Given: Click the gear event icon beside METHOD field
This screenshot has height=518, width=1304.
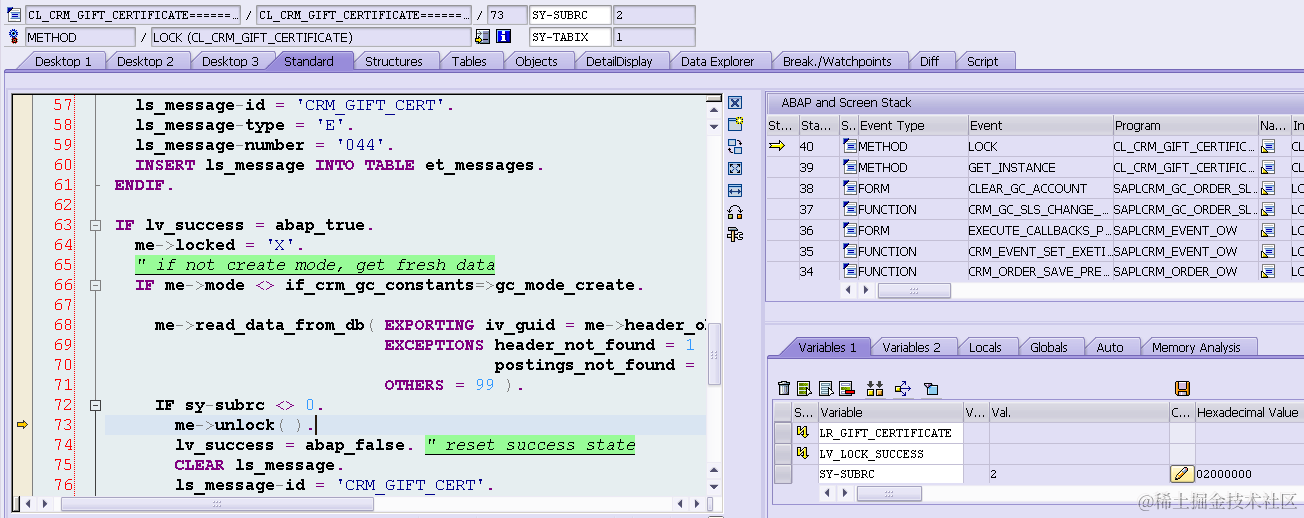Looking at the screenshot, I should [14, 37].
